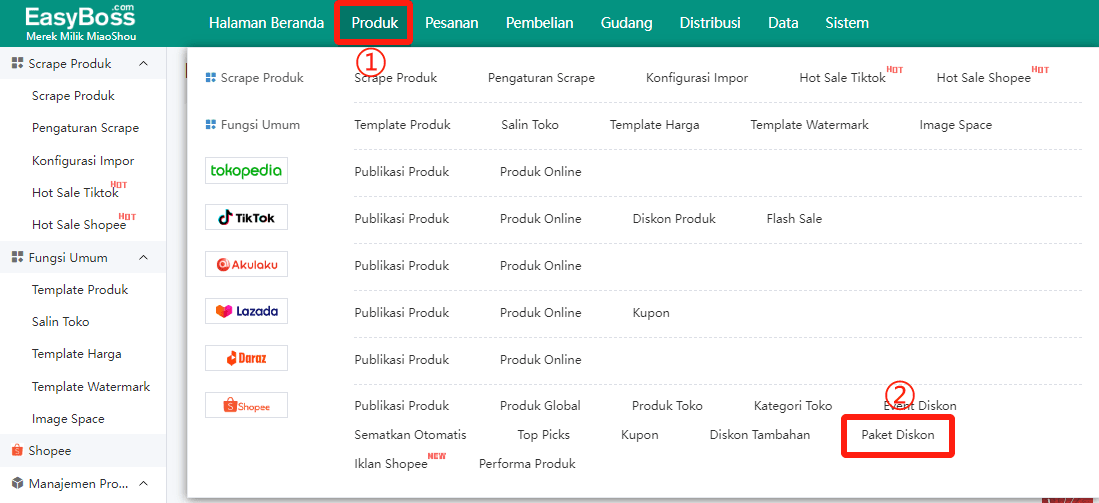Click the TikTok platform logo
Screen dimensions: 1099x503
tap(246, 217)
